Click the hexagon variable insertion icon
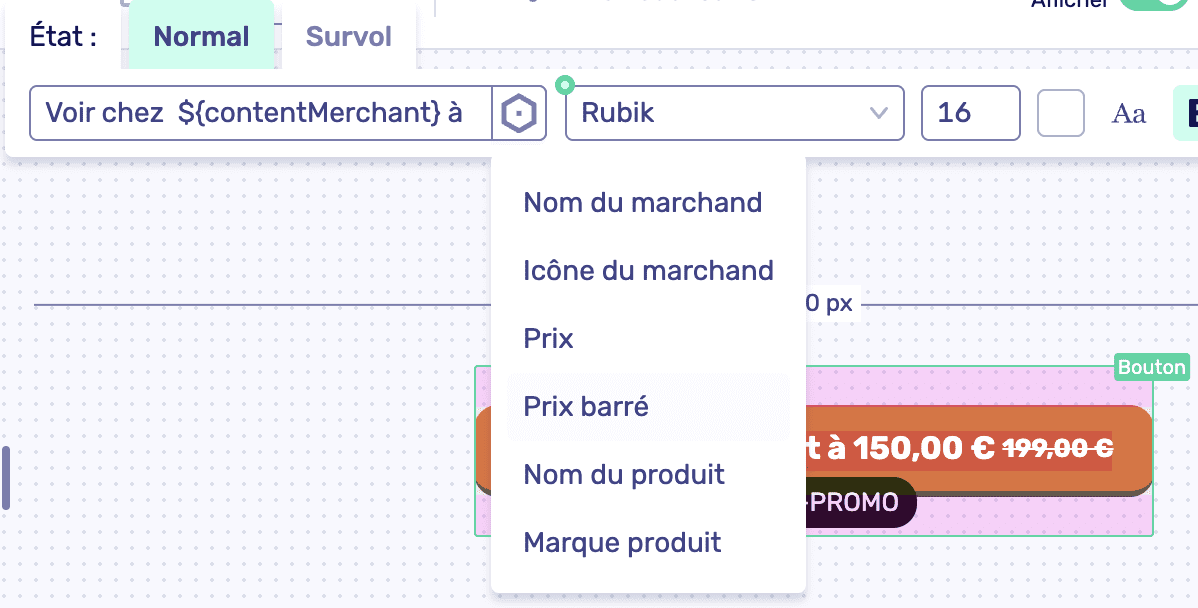1198x608 pixels. [521, 113]
